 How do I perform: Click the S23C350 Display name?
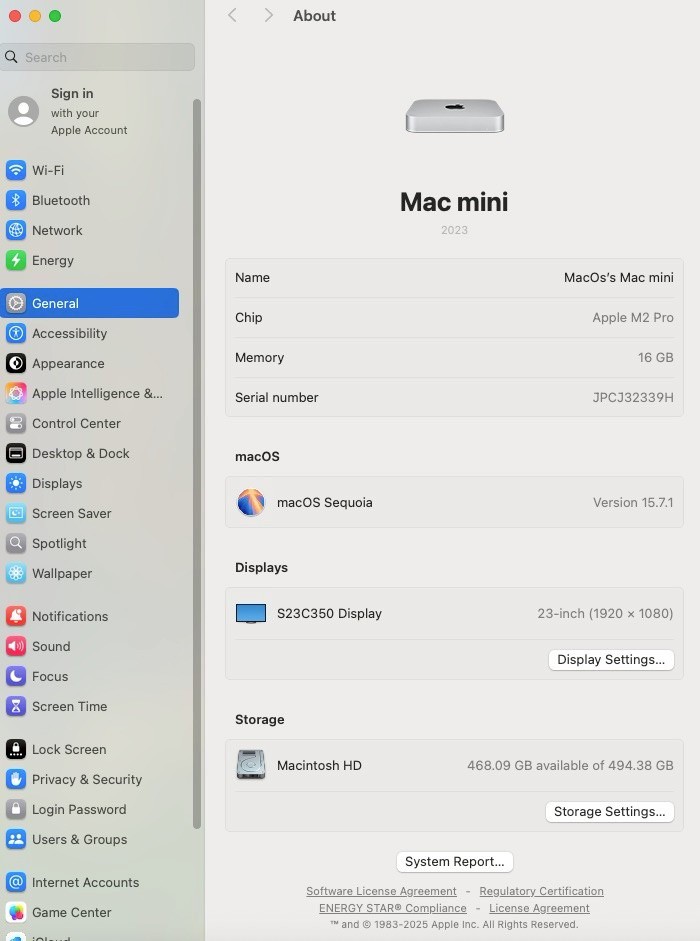329,613
